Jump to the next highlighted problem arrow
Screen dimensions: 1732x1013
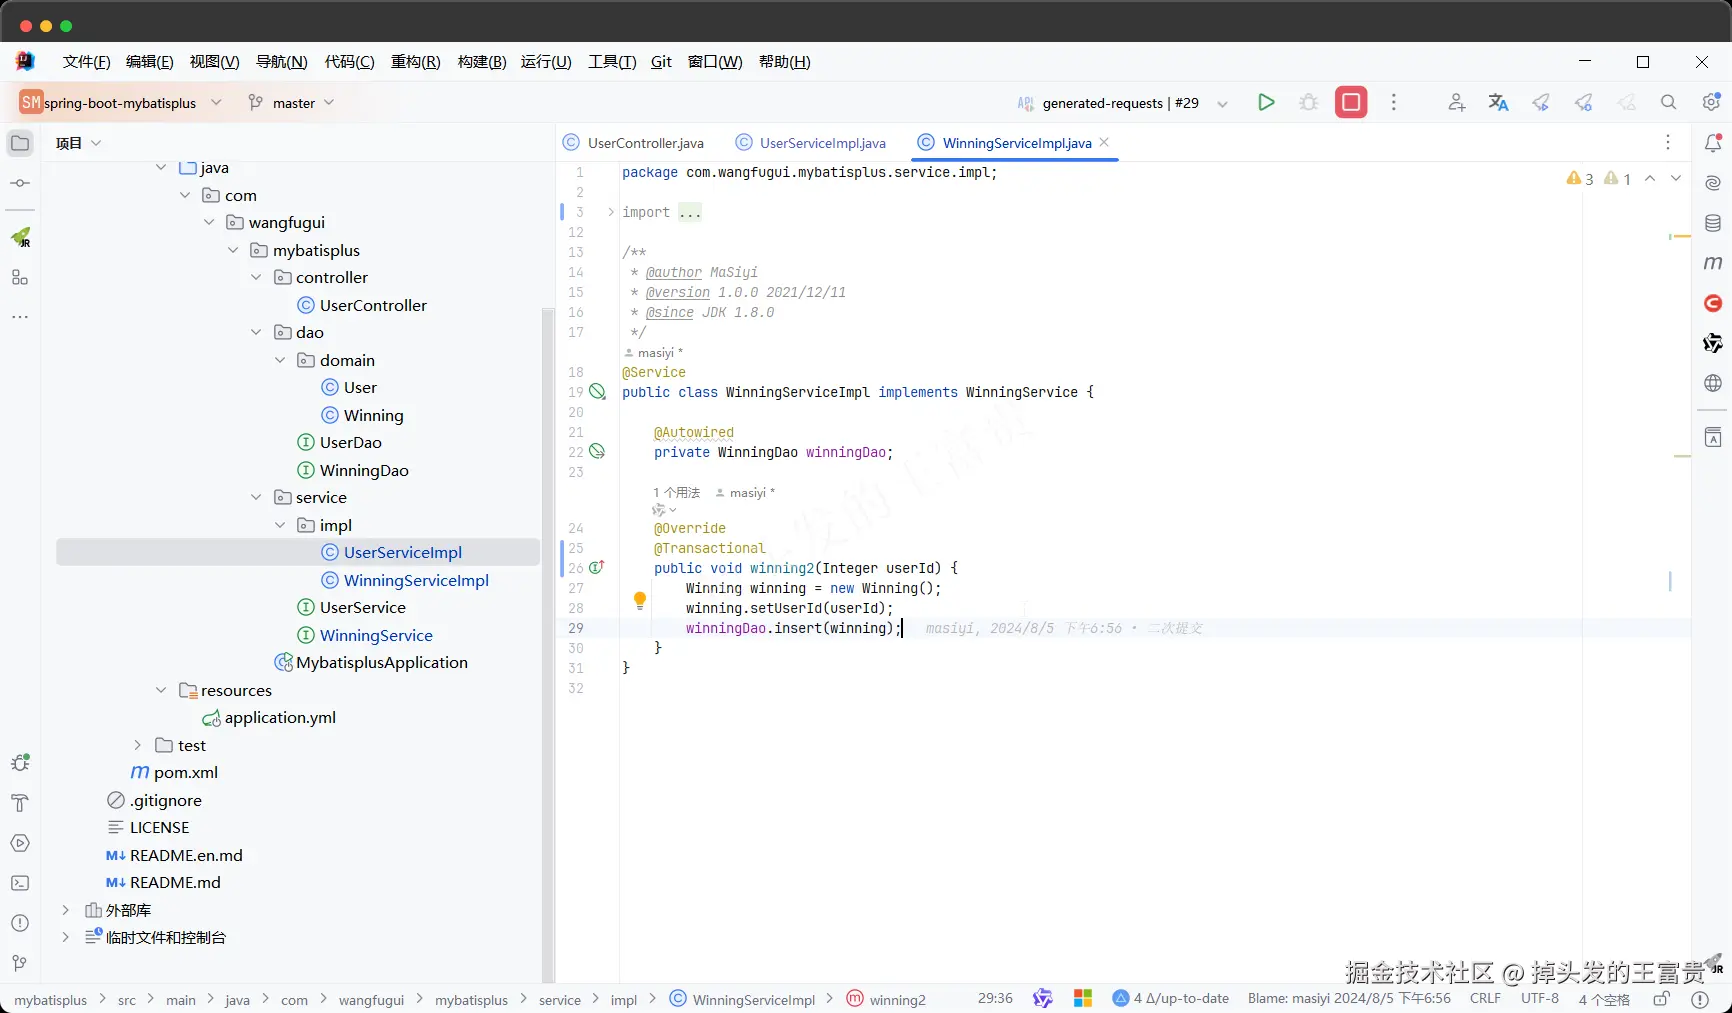[1676, 179]
